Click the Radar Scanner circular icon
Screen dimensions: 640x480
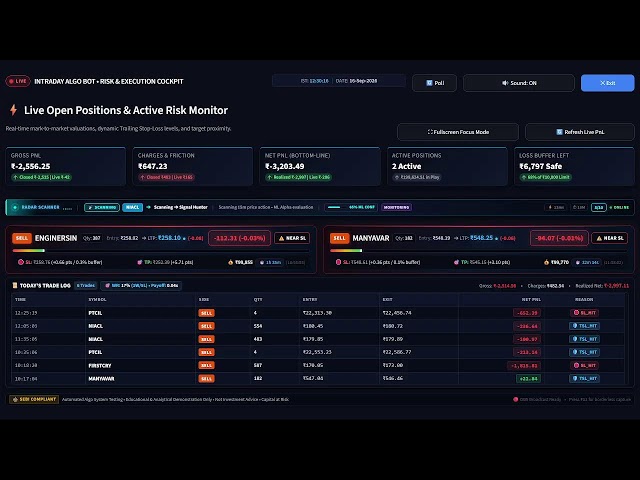[15, 207]
